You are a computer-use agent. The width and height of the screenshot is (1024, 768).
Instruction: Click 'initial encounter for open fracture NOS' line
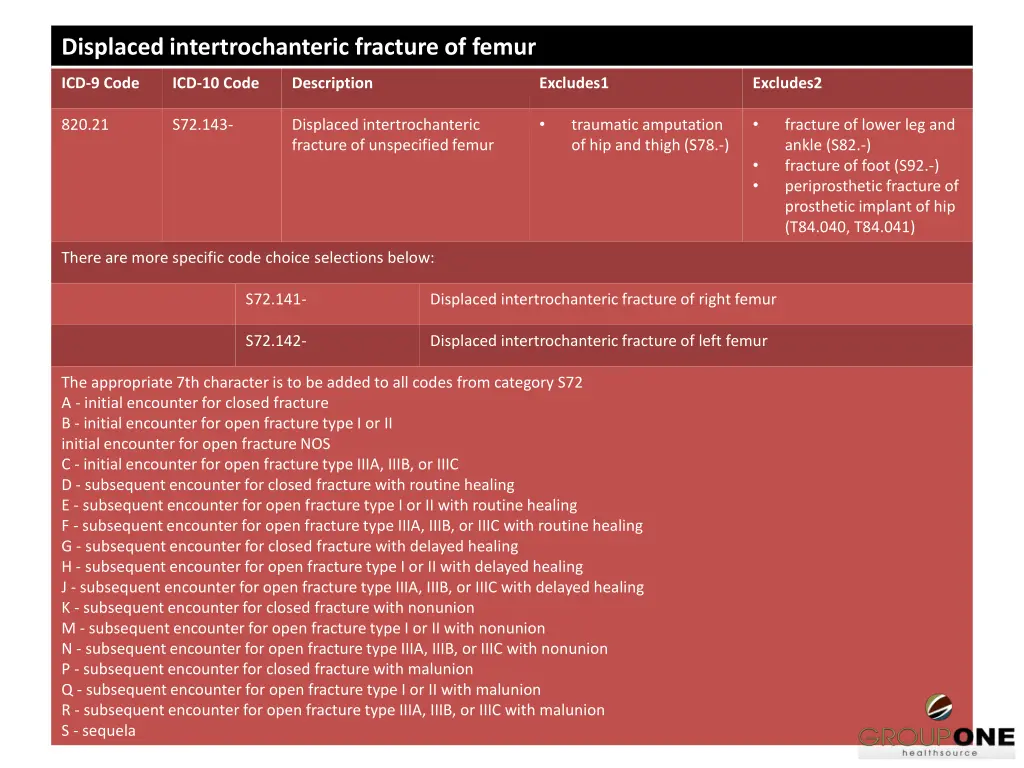[x=196, y=444]
